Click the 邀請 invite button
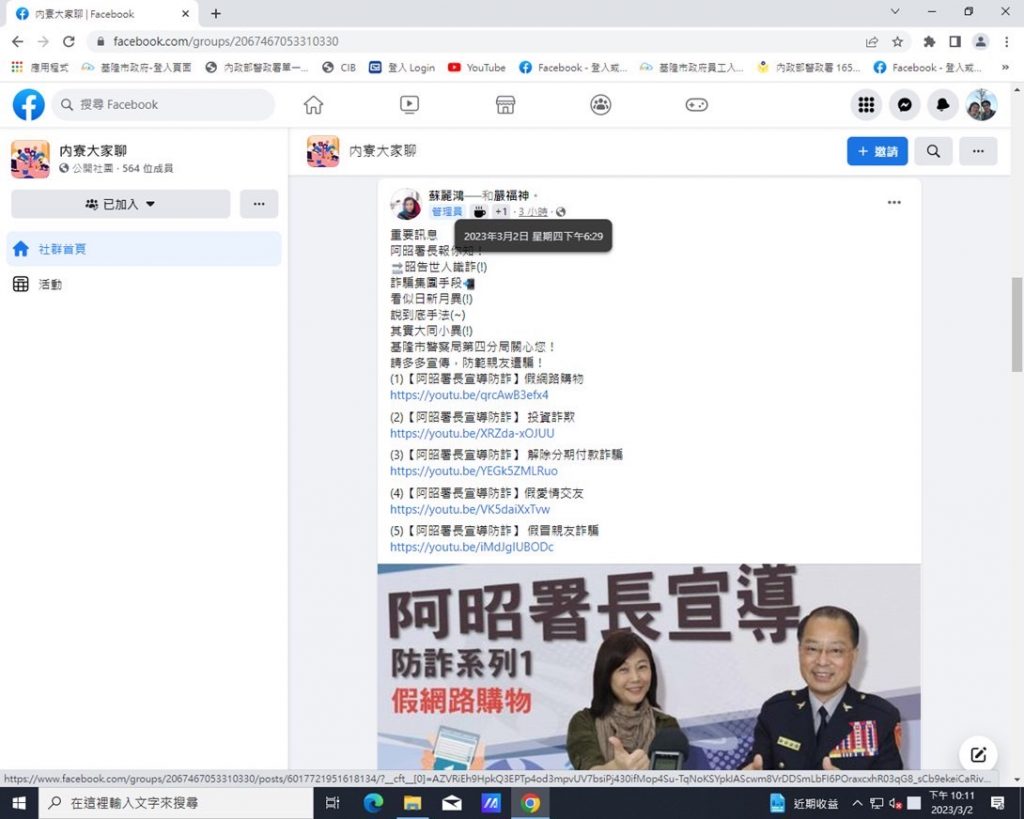The width and height of the screenshot is (1024, 819). [877, 151]
